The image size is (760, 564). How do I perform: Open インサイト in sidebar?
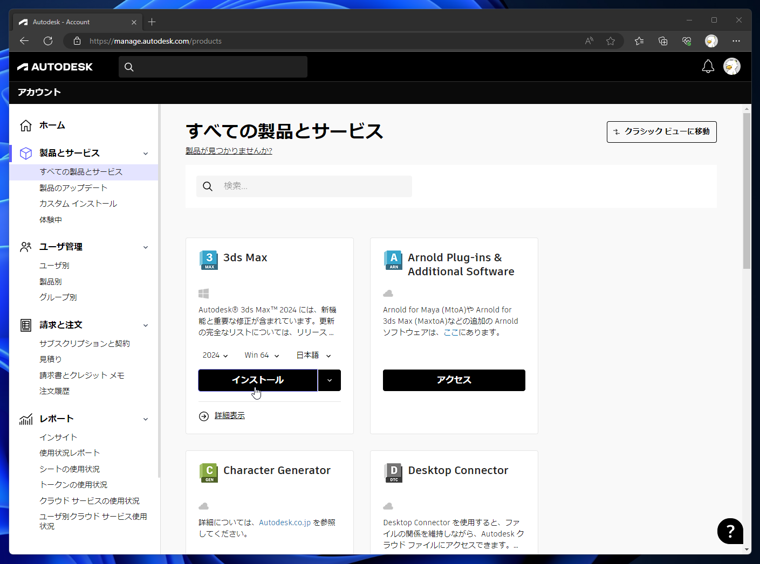point(58,438)
